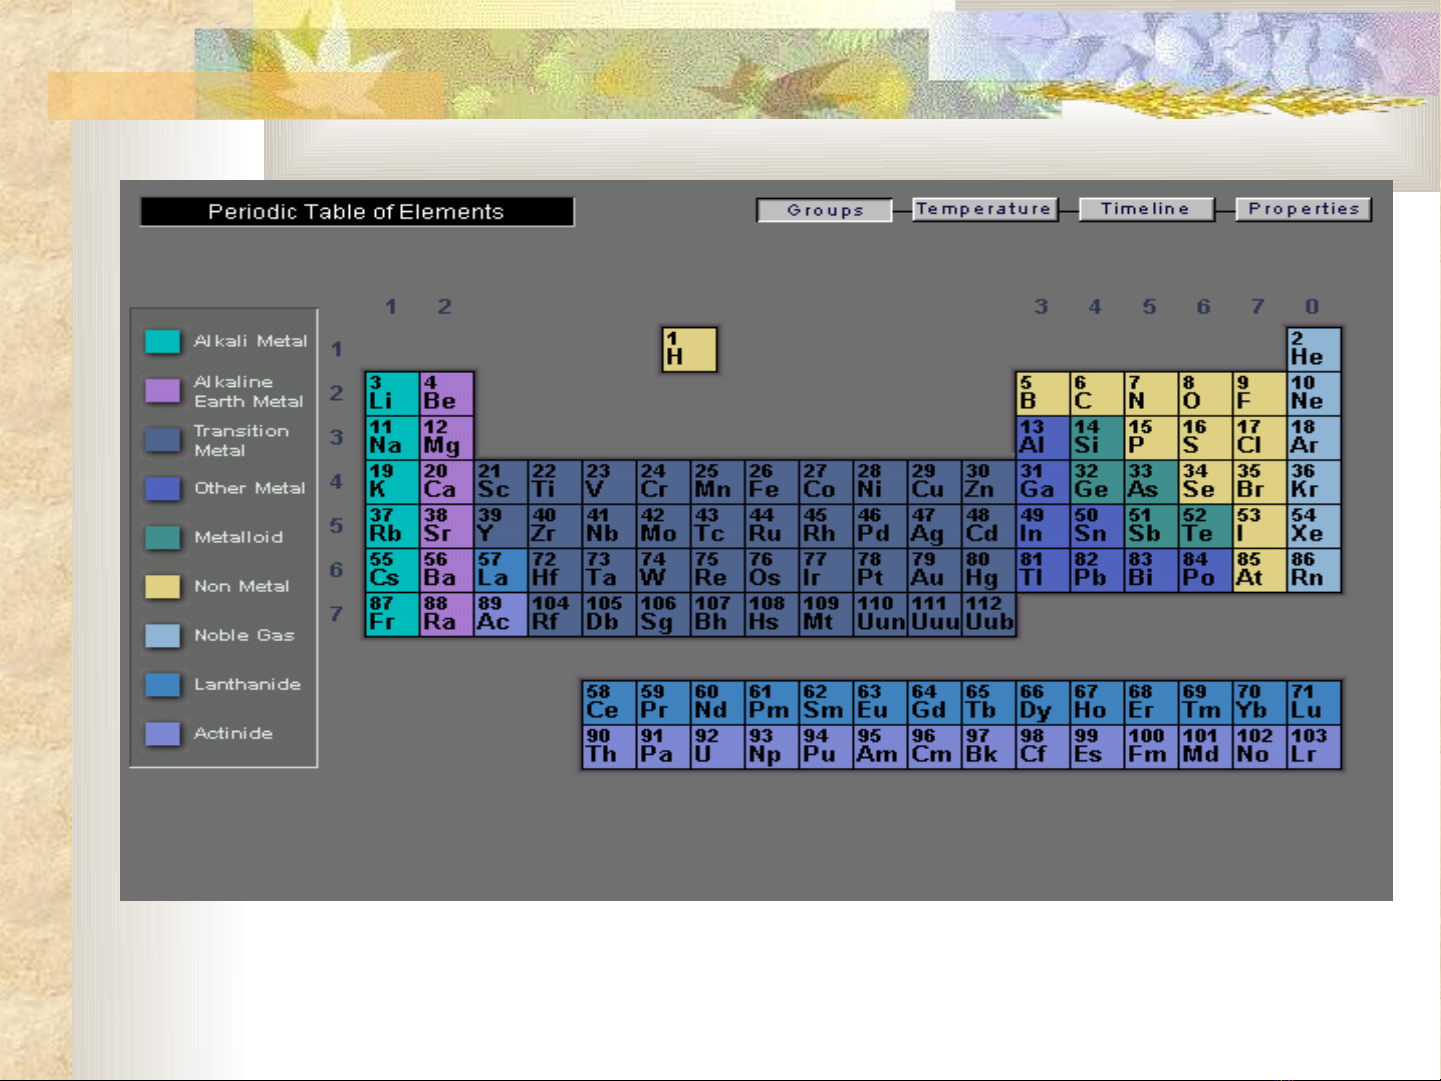The image size is (1441, 1081).
Task: Click the Noble Gas legend color box
Action: (162, 635)
